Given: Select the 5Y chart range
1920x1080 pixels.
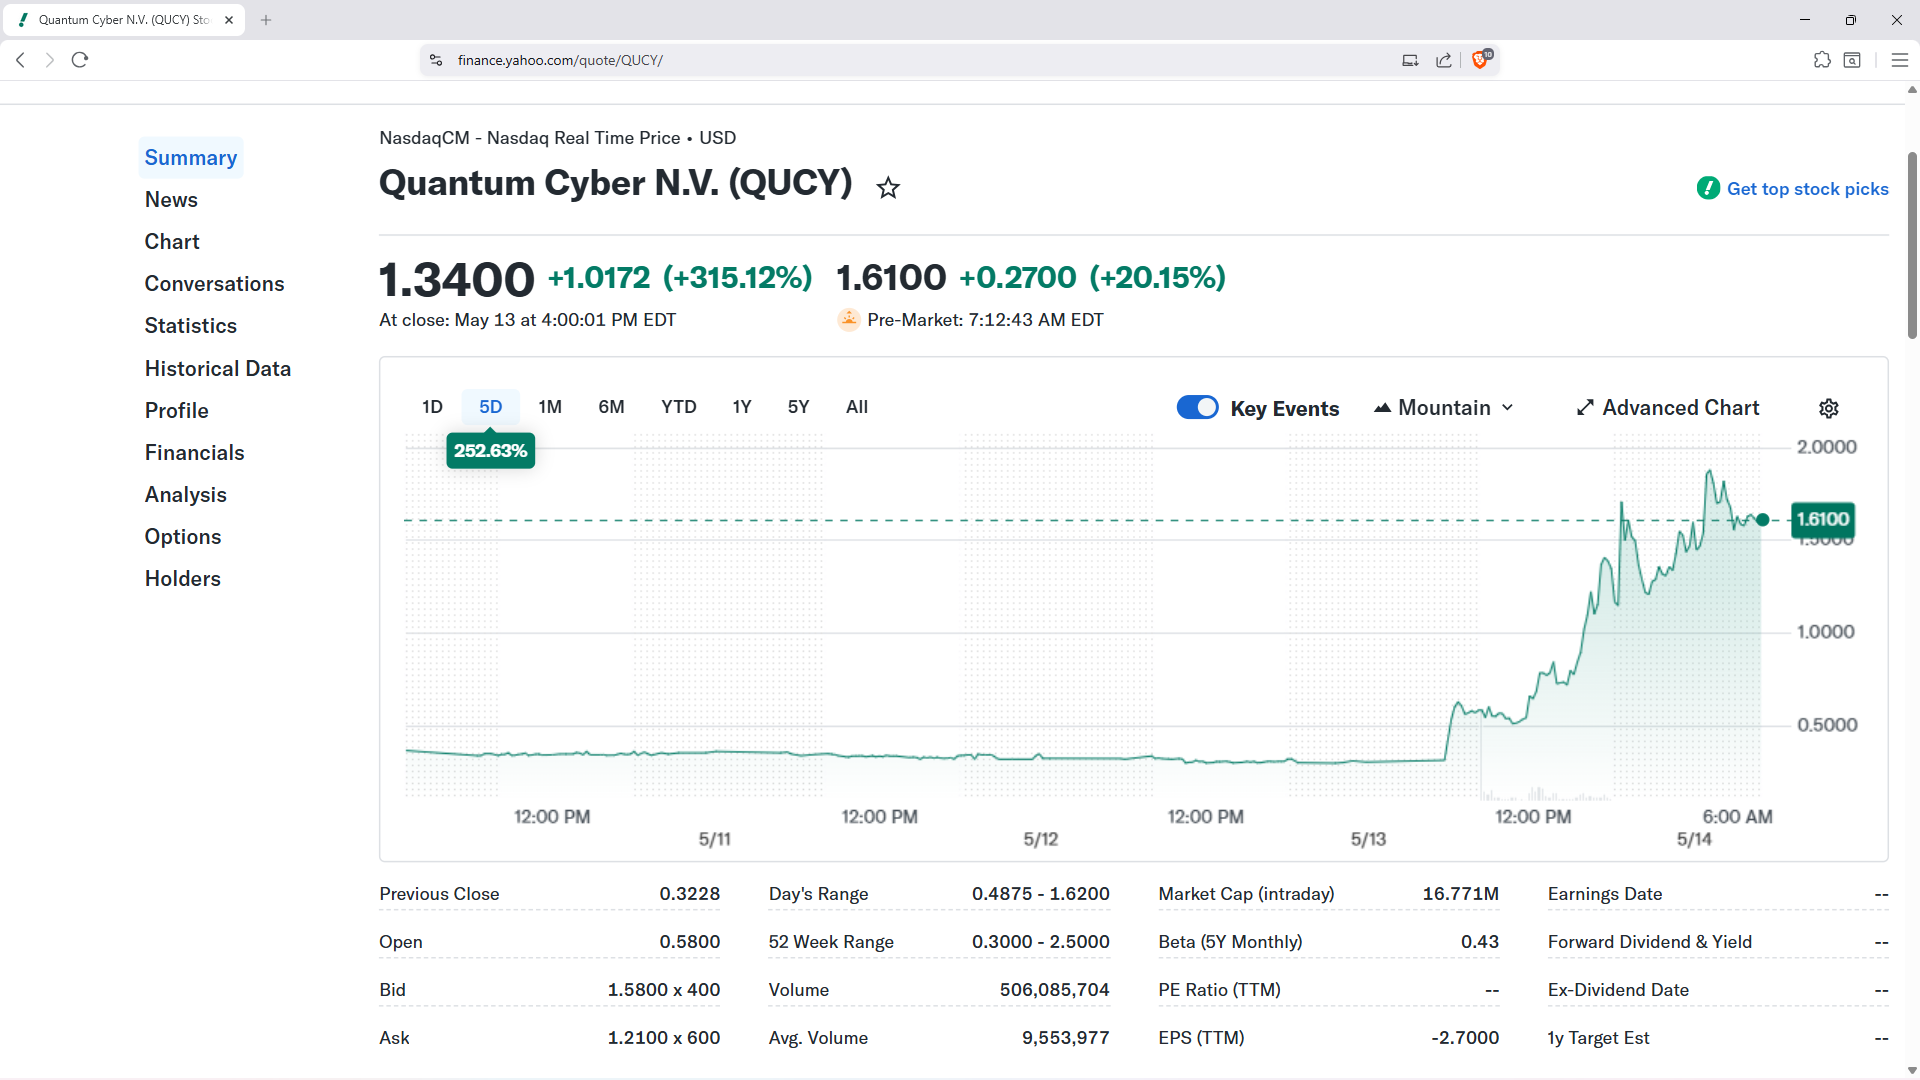Looking at the screenshot, I should 798,407.
